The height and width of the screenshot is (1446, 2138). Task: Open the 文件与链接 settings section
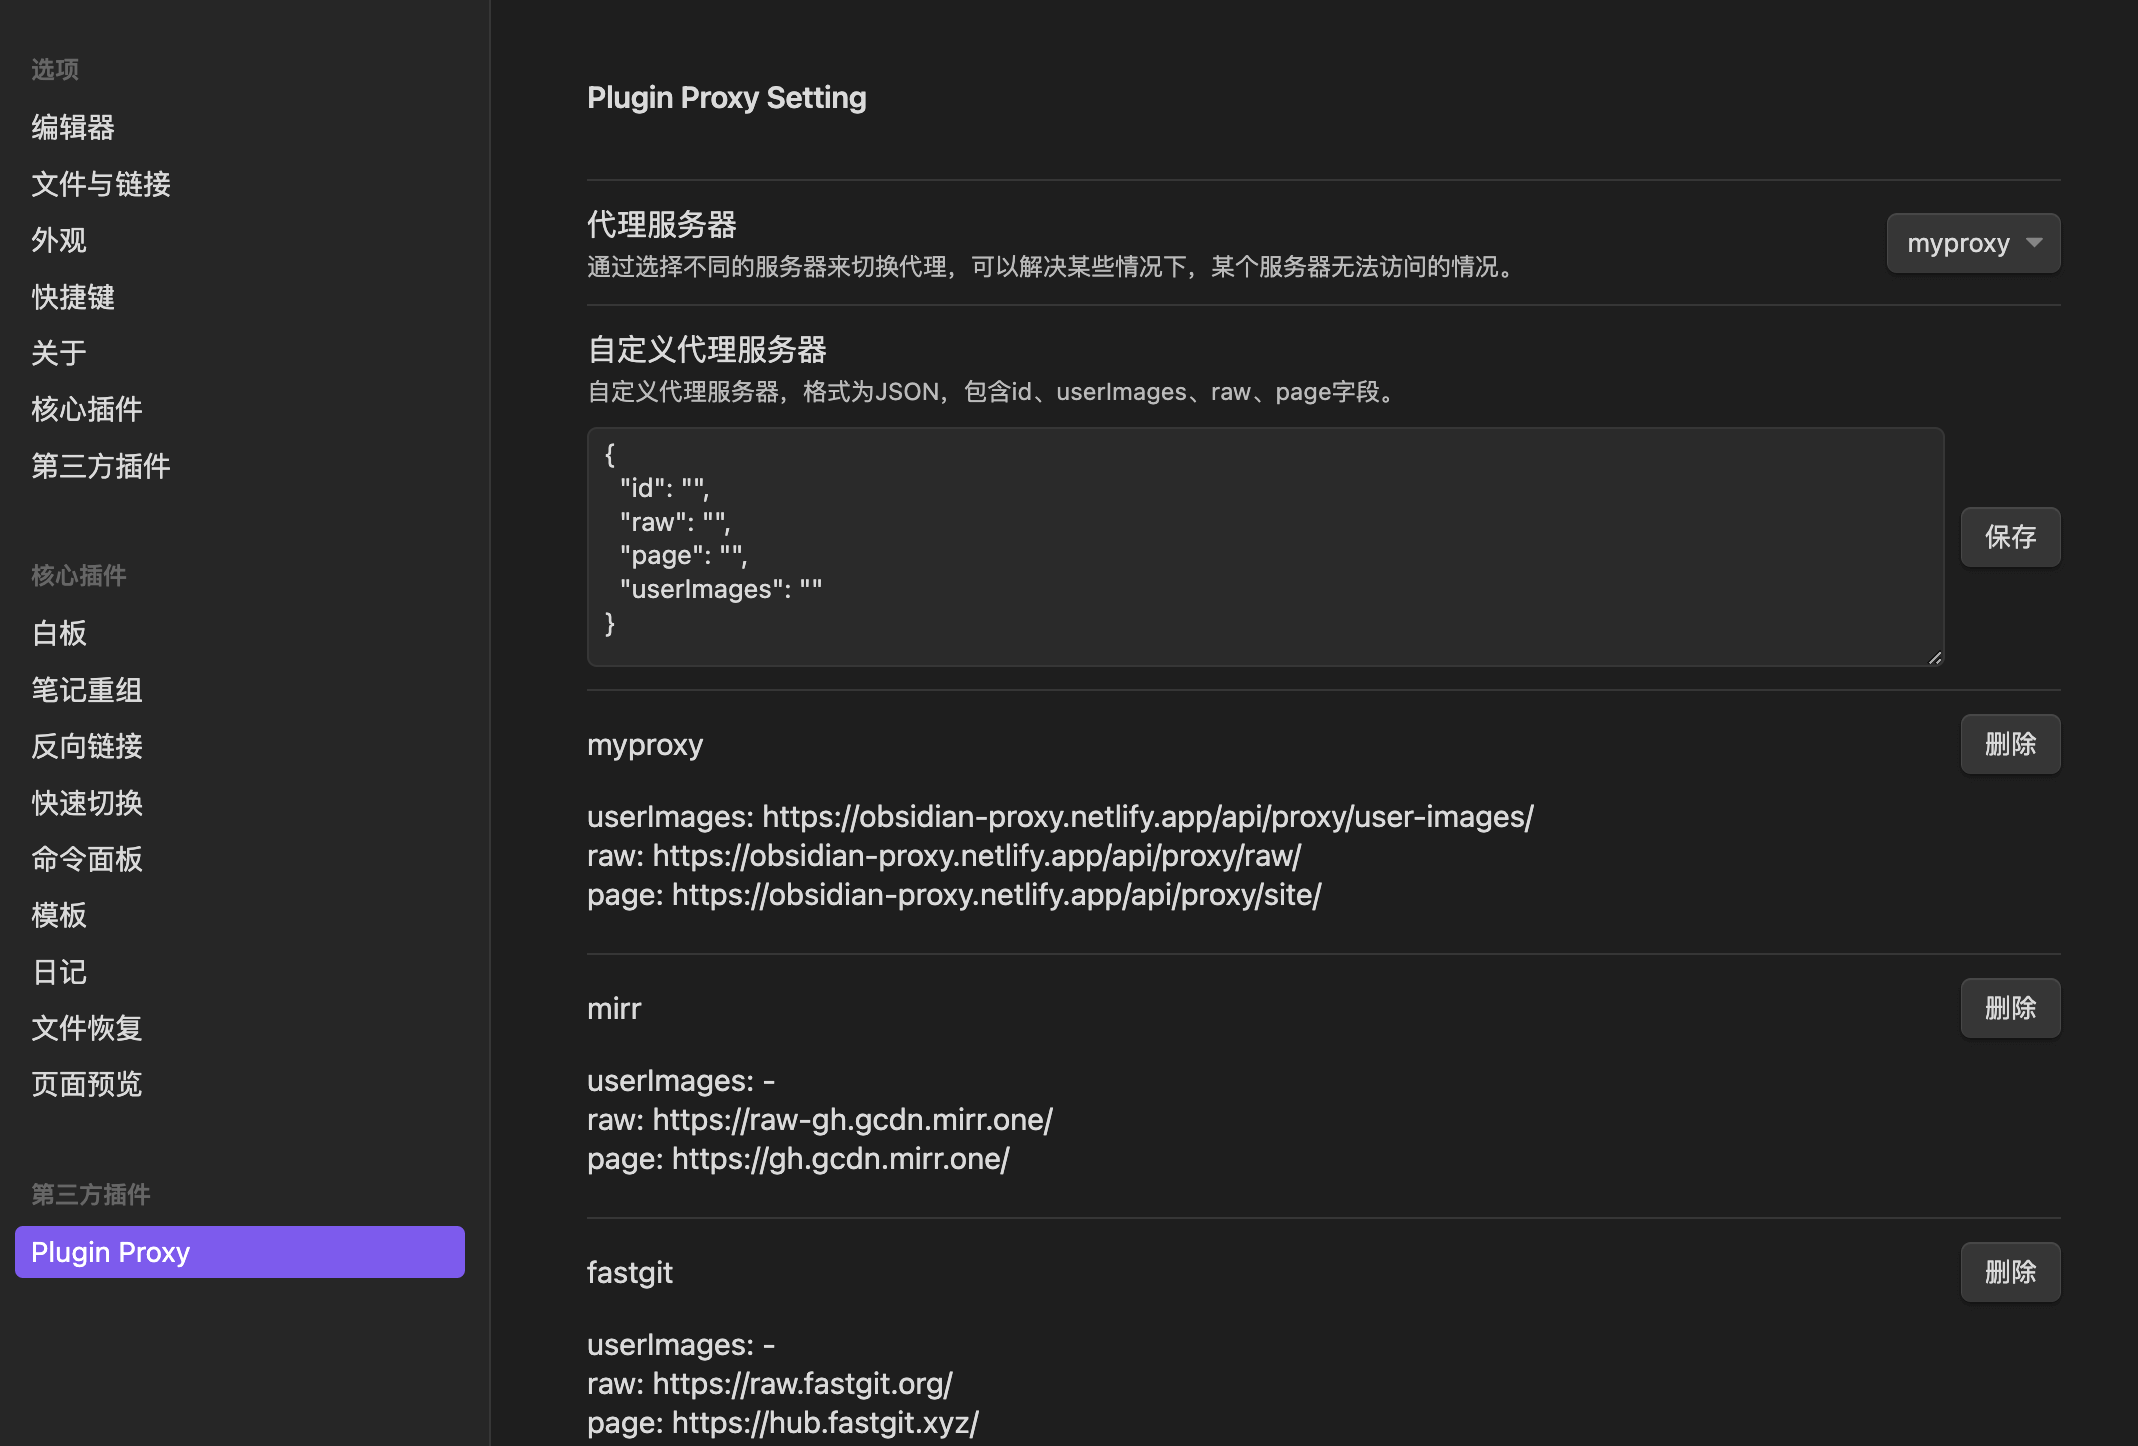100,184
